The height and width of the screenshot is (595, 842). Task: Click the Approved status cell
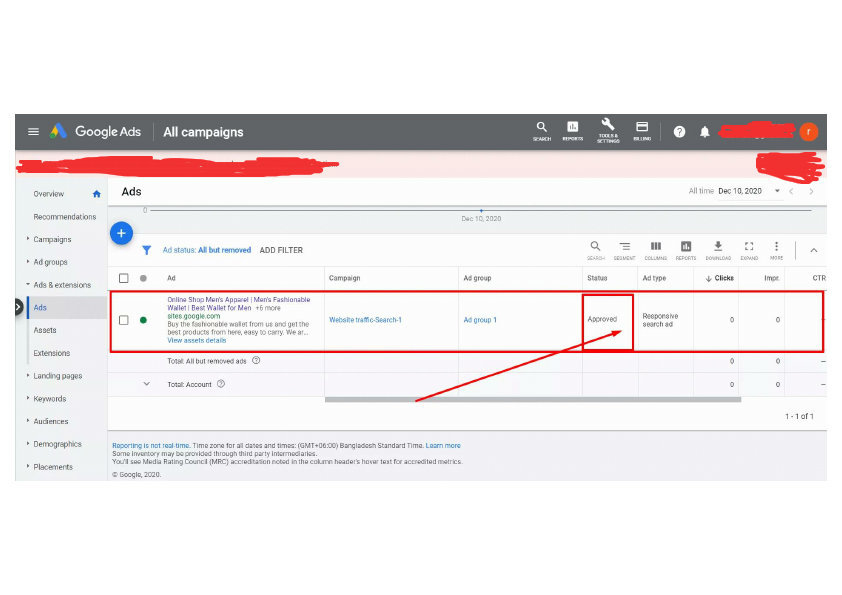point(602,319)
